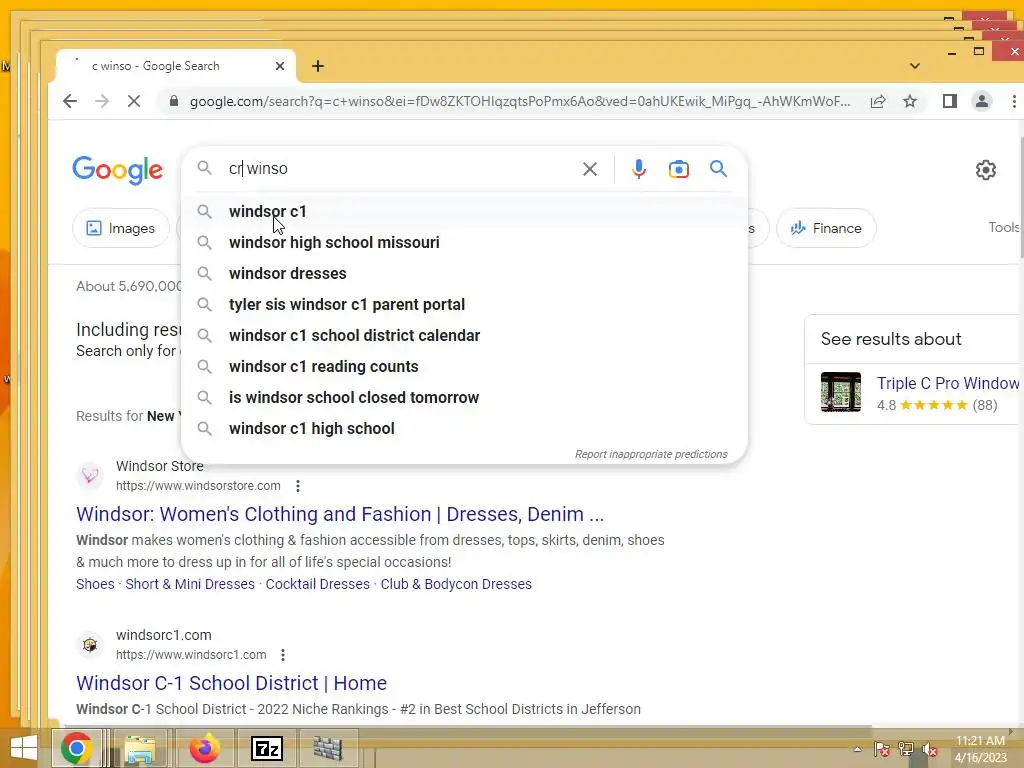Launch Firefox from the taskbar
The image size is (1024, 768).
pyautogui.click(x=204, y=748)
